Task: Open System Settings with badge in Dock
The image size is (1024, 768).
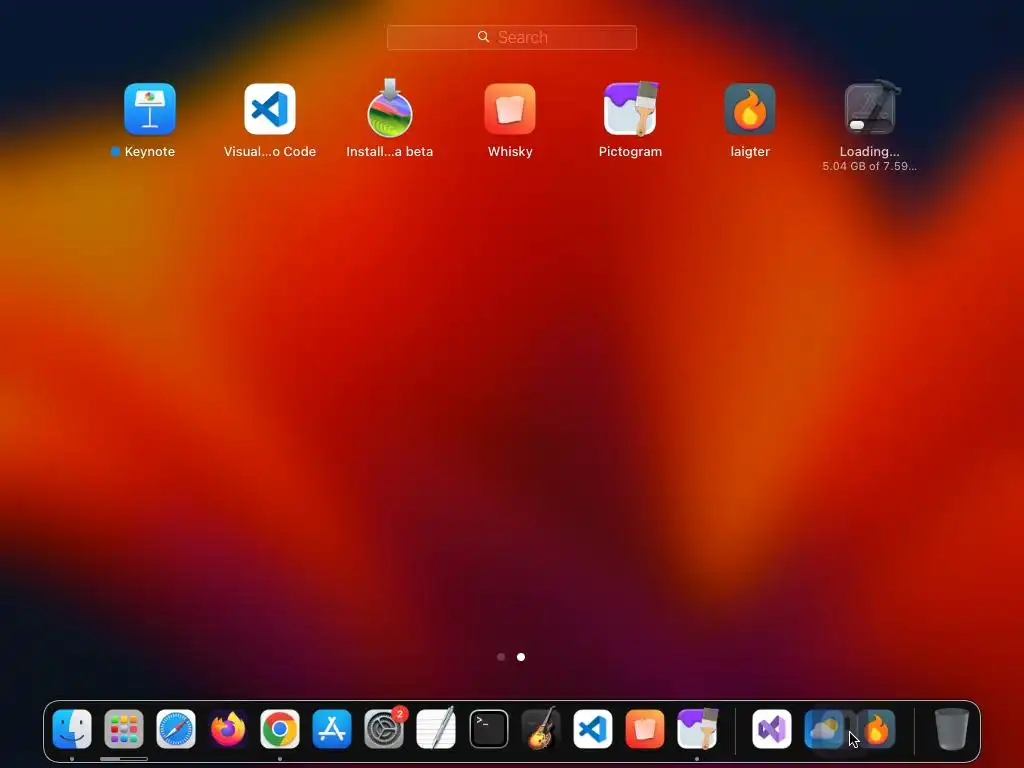Action: [x=384, y=729]
